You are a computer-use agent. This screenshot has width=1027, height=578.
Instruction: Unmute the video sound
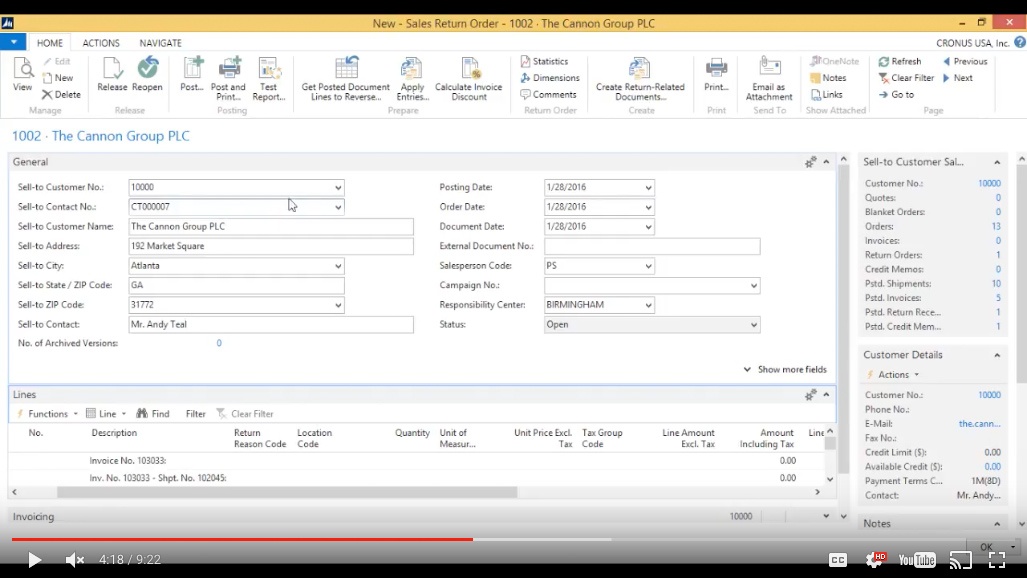[x=75, y=560]
